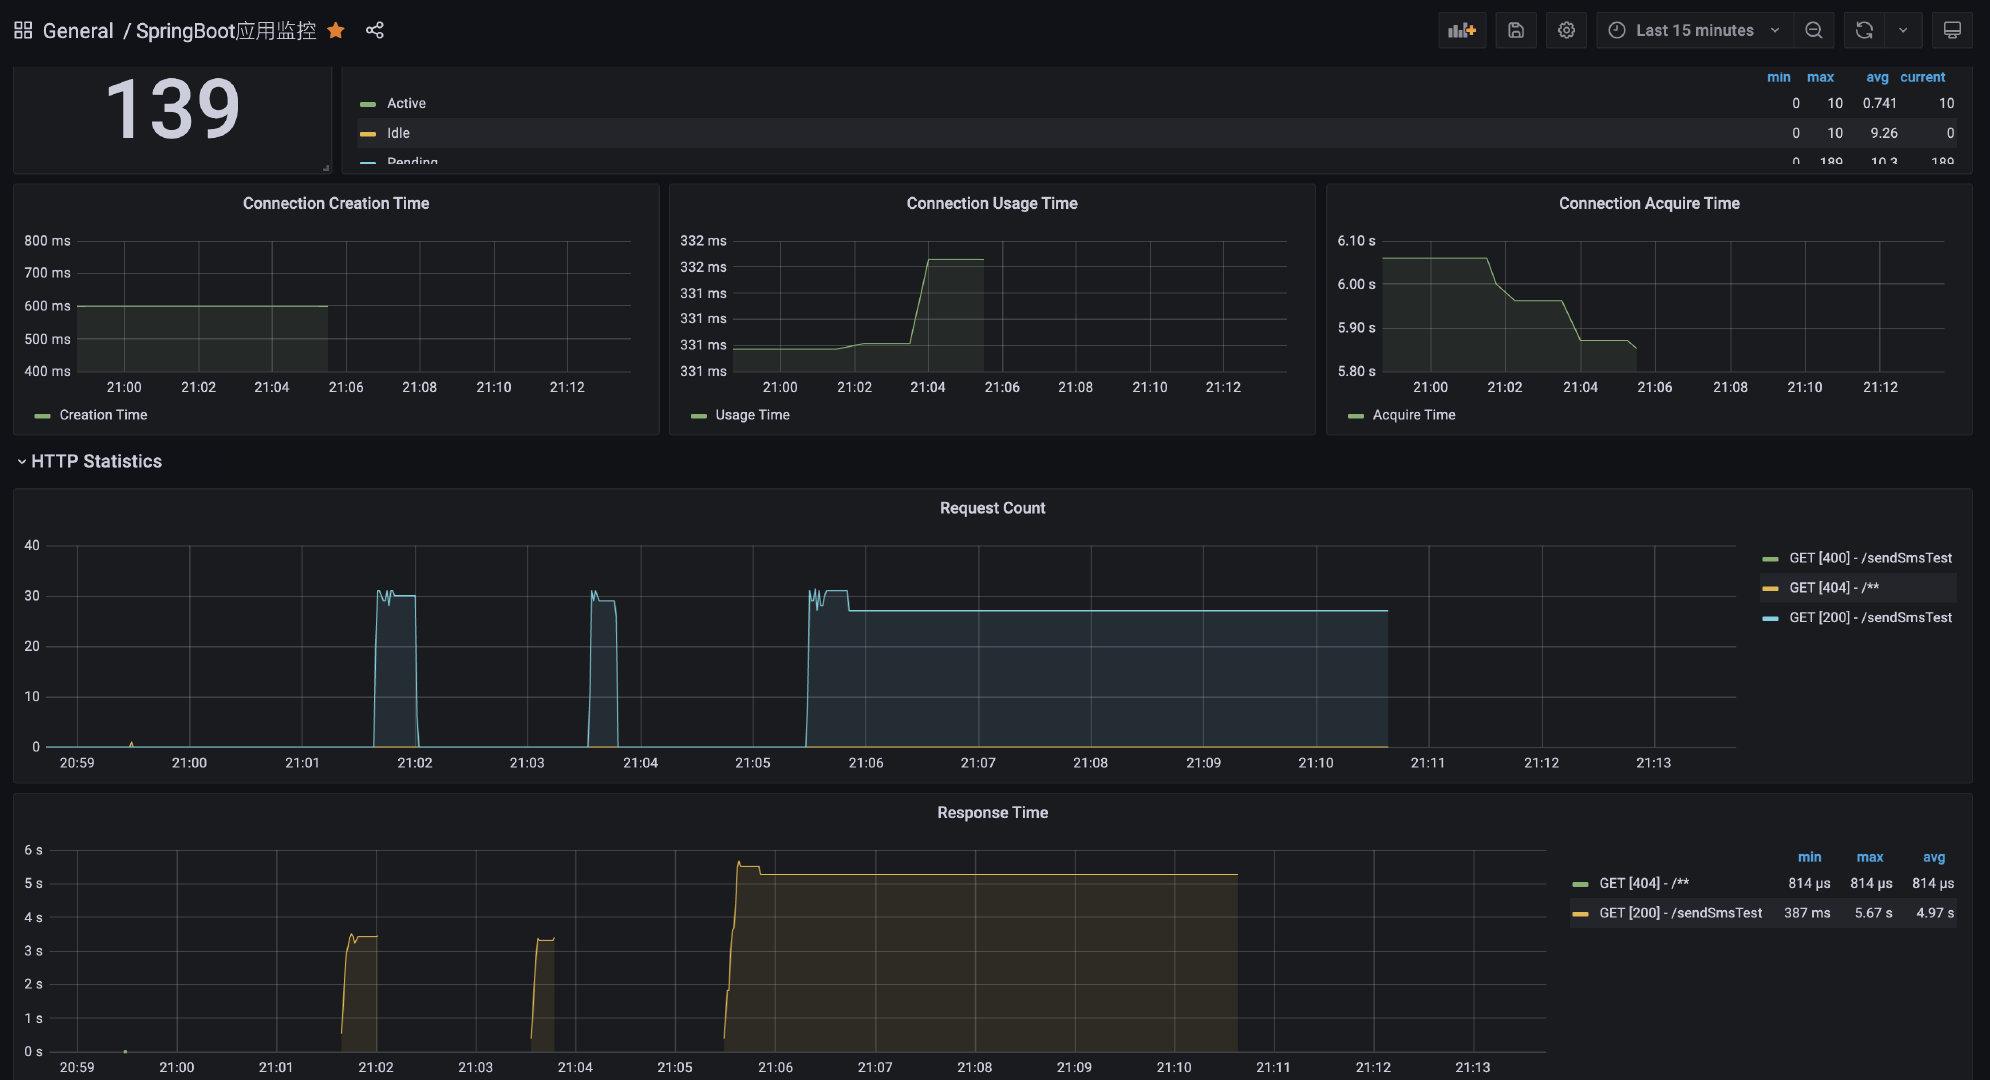Click the Active series color swatch
The width and height of the screenshot is (1990, 1080).
click(x=368, y=104)
